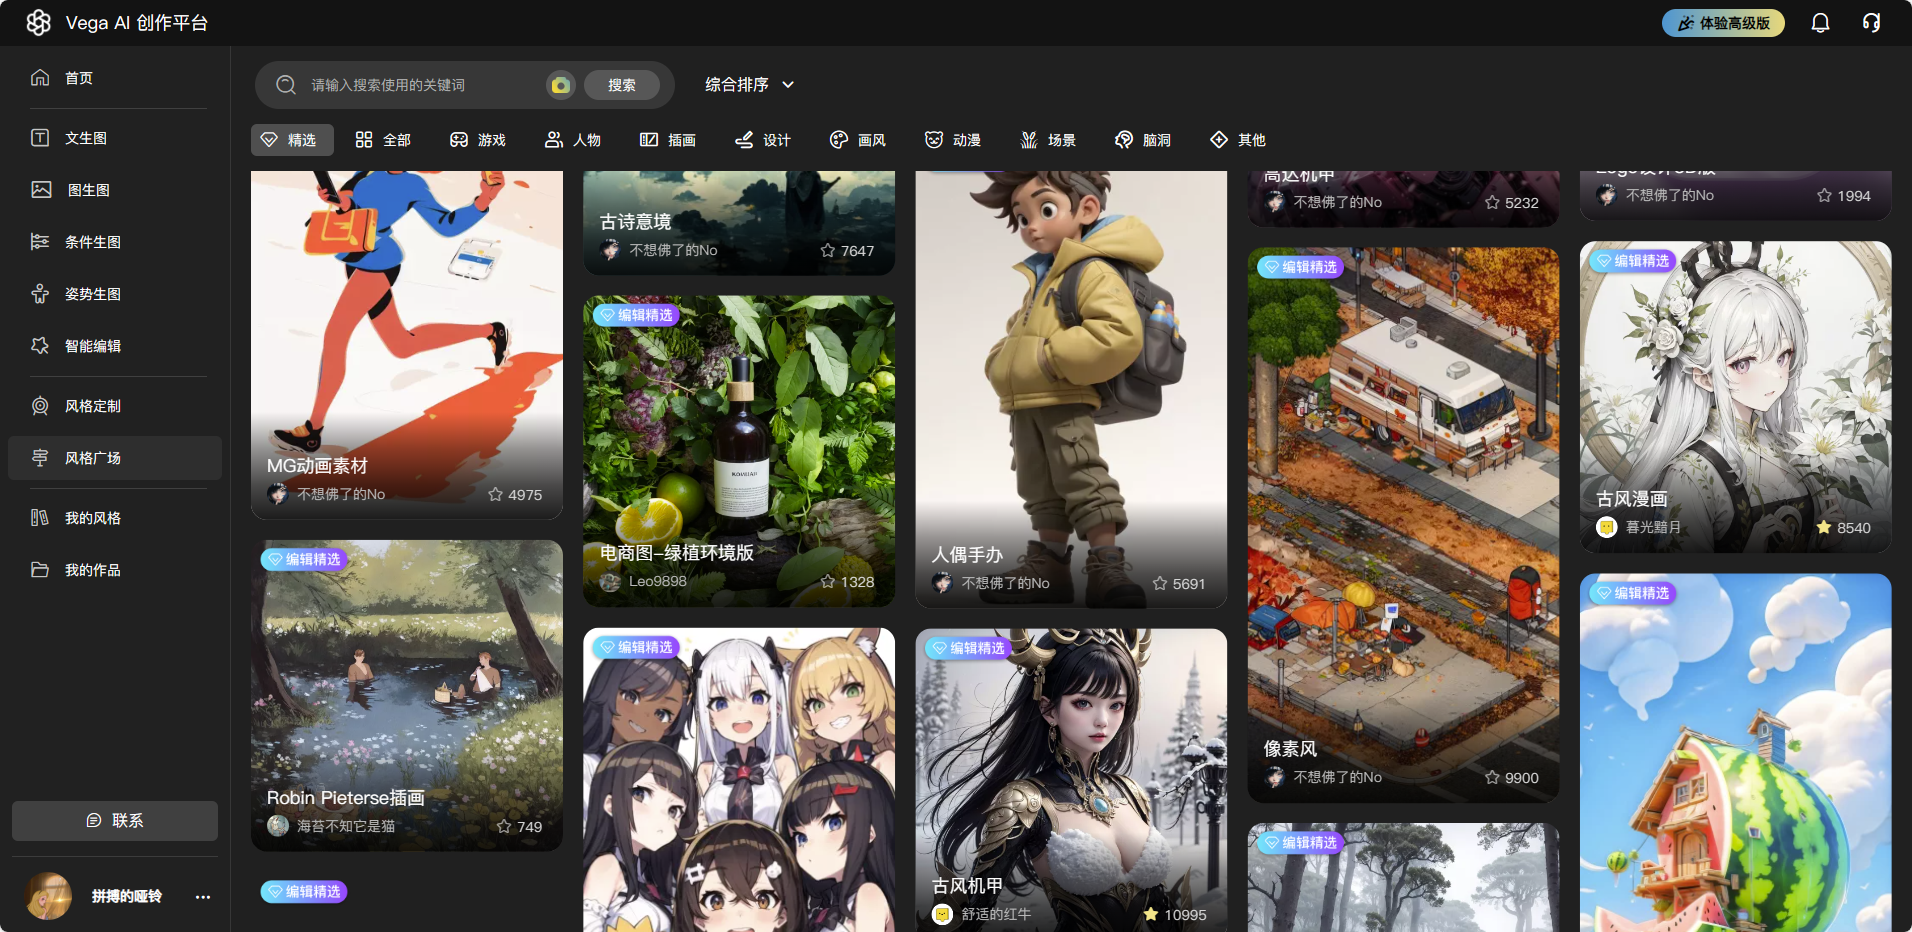Image resolution: width=1912 pixels, height=932 pixels.
Task: Open the notifications bell
Action: [x=1820, y=23]
